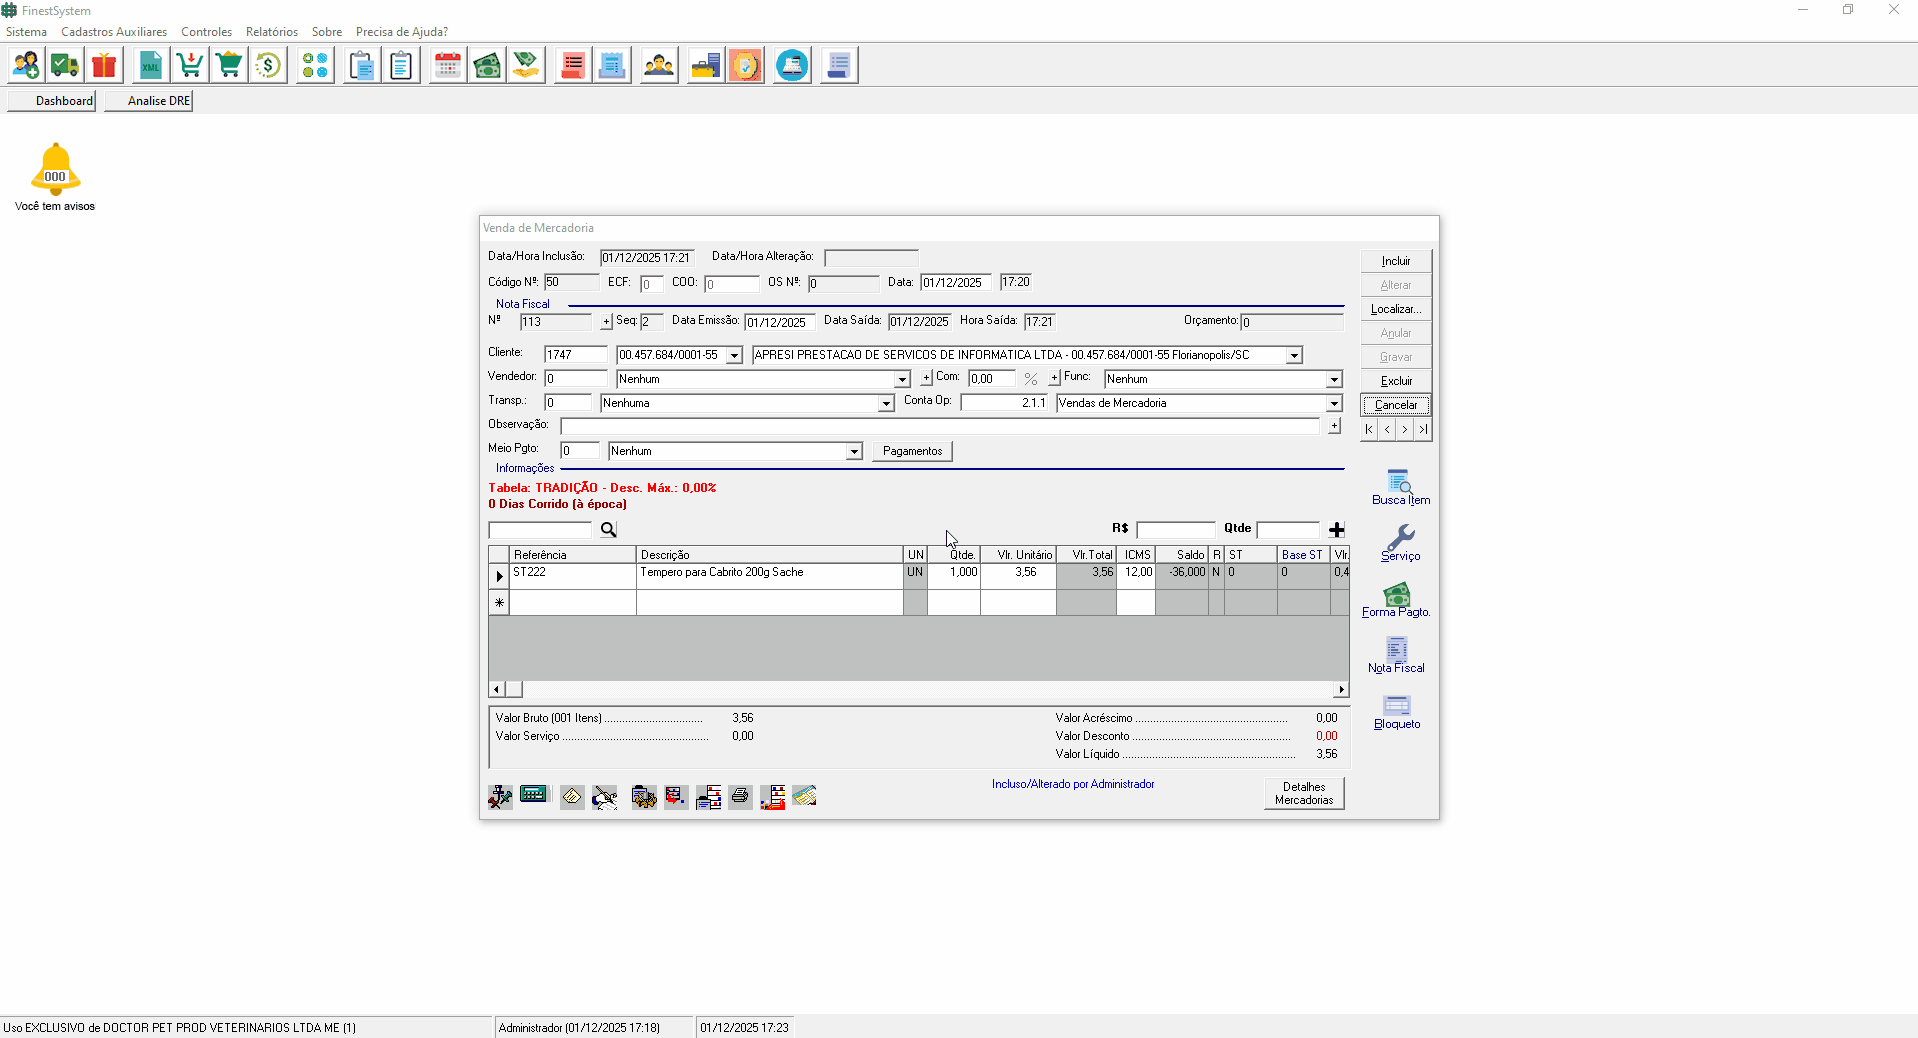Open the Meio Pgto dropdown list
The width and height of the screenshot is (1918, 1038).
pyautogui.click(x=854, y=452)
